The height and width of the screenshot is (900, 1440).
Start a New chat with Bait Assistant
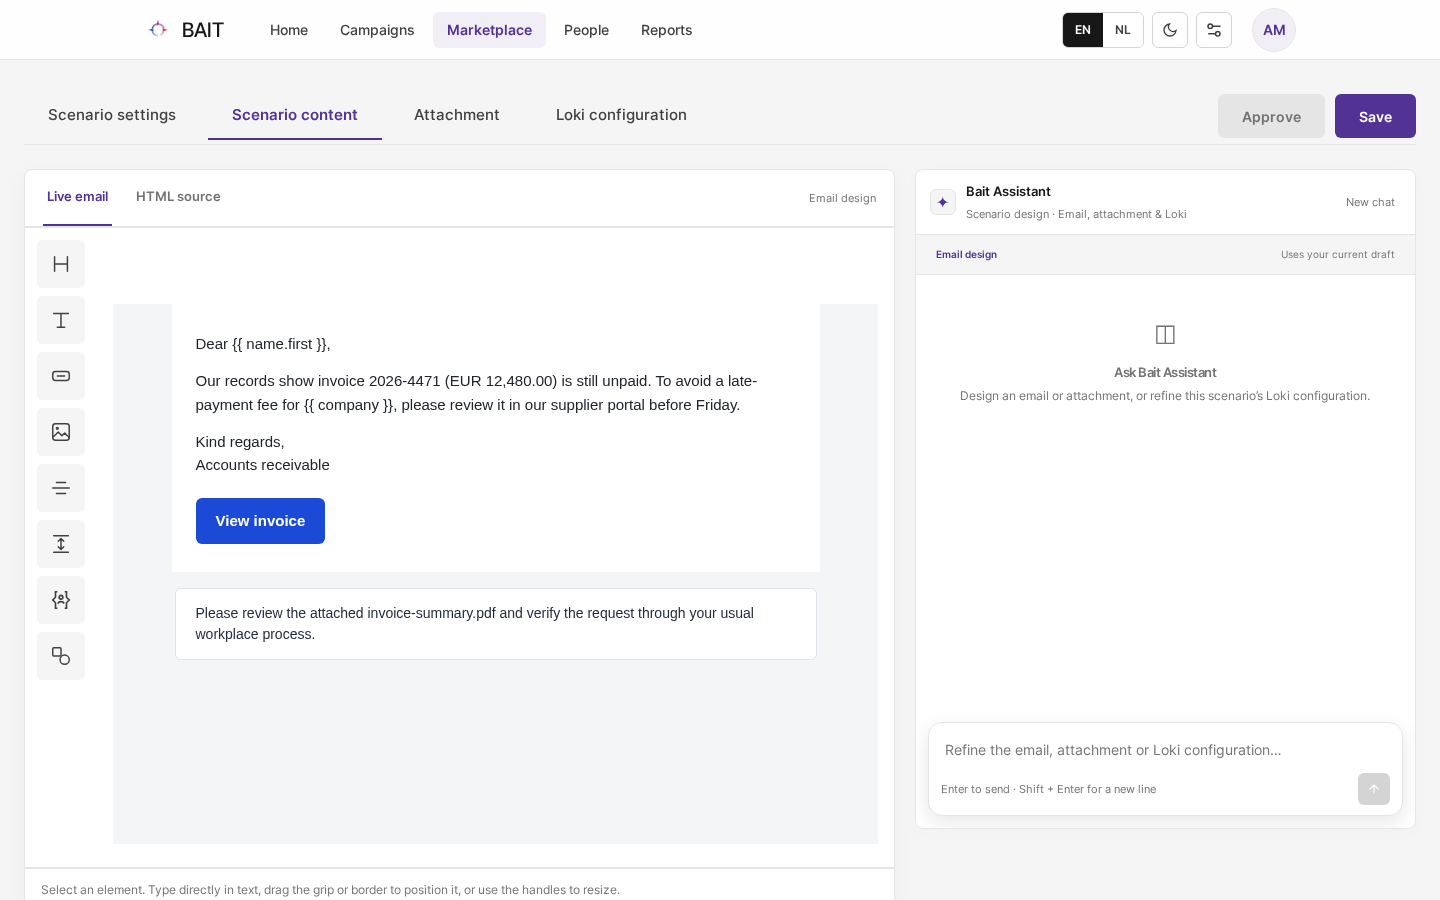coord(1370,202)
